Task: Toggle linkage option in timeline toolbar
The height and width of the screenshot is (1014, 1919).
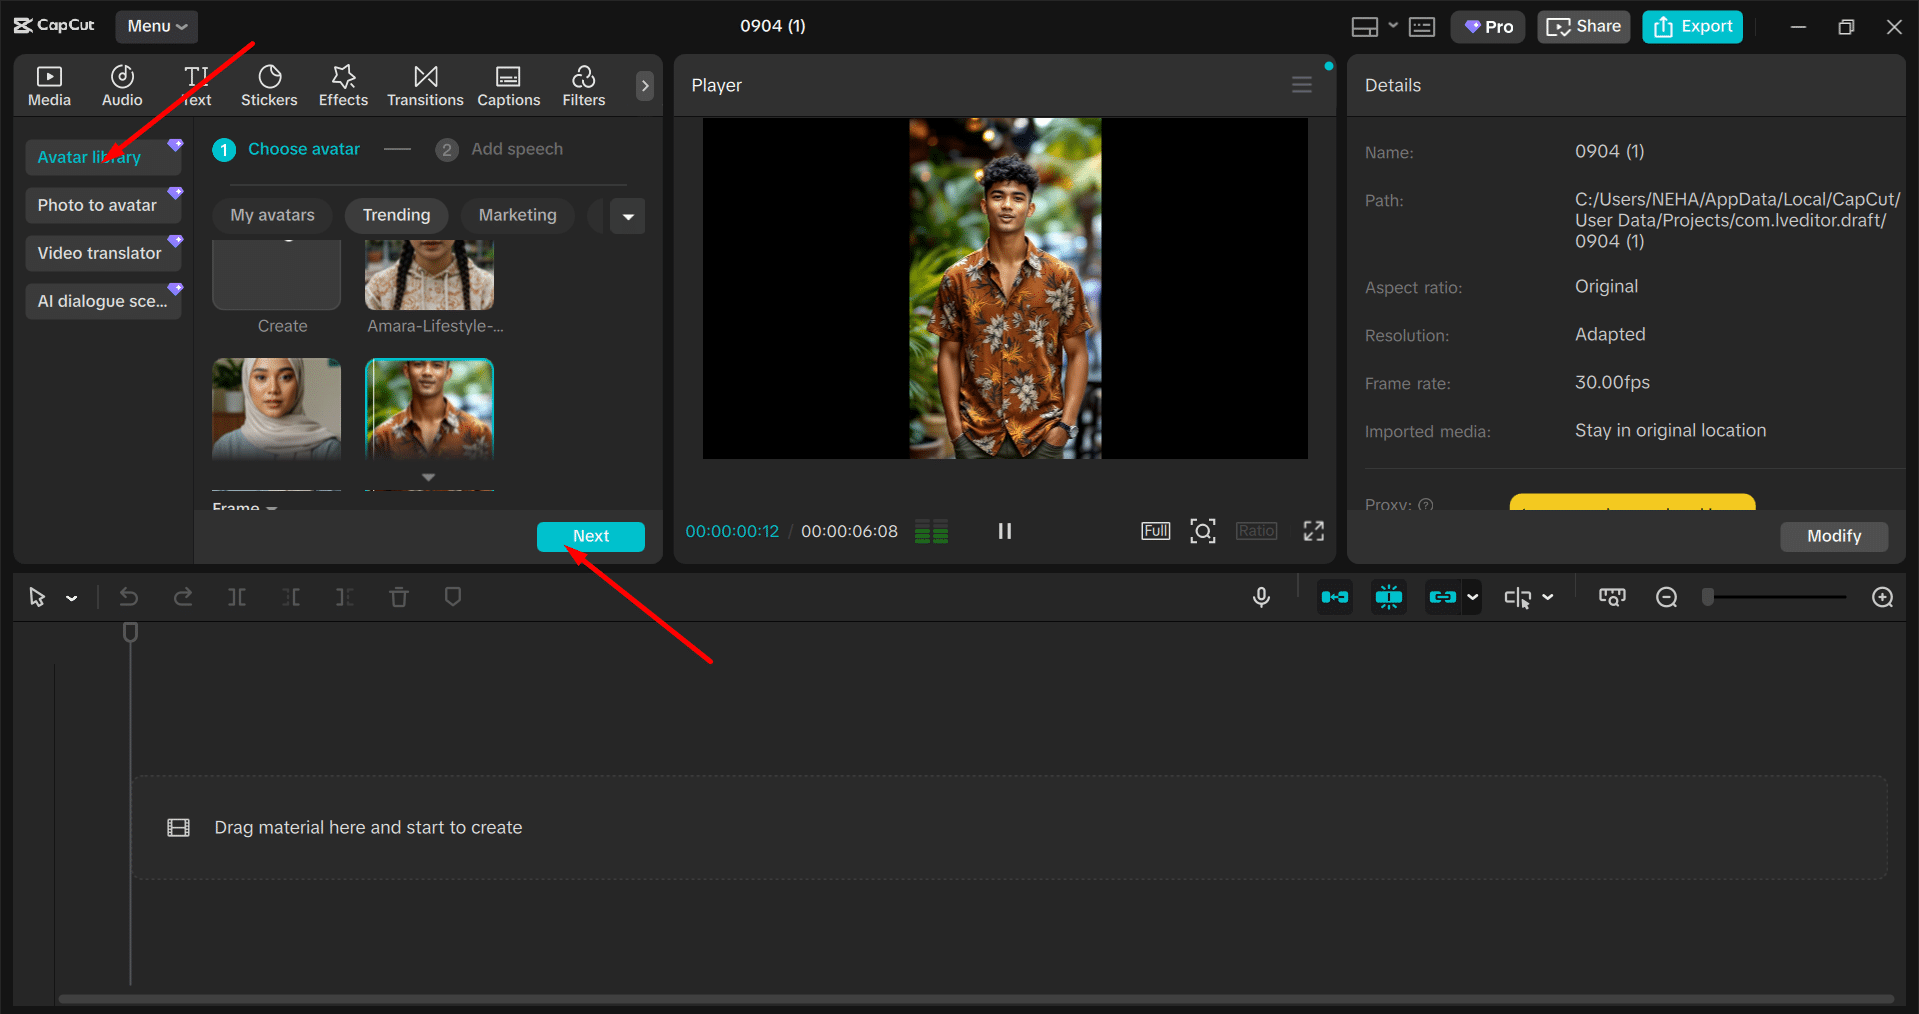Action: click(x=1442, y=597)
